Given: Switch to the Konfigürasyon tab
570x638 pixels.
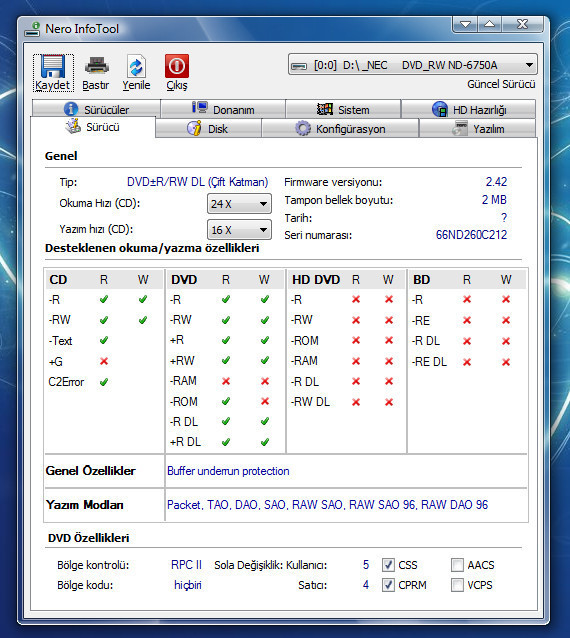Looking at the screenshot, I should pyautogui.click(x=340, y=129).
